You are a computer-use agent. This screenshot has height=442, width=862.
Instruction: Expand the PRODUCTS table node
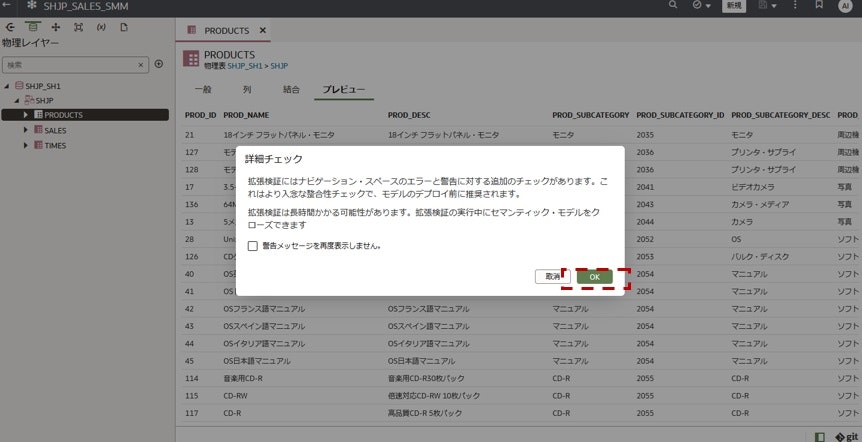pos(25,115)
